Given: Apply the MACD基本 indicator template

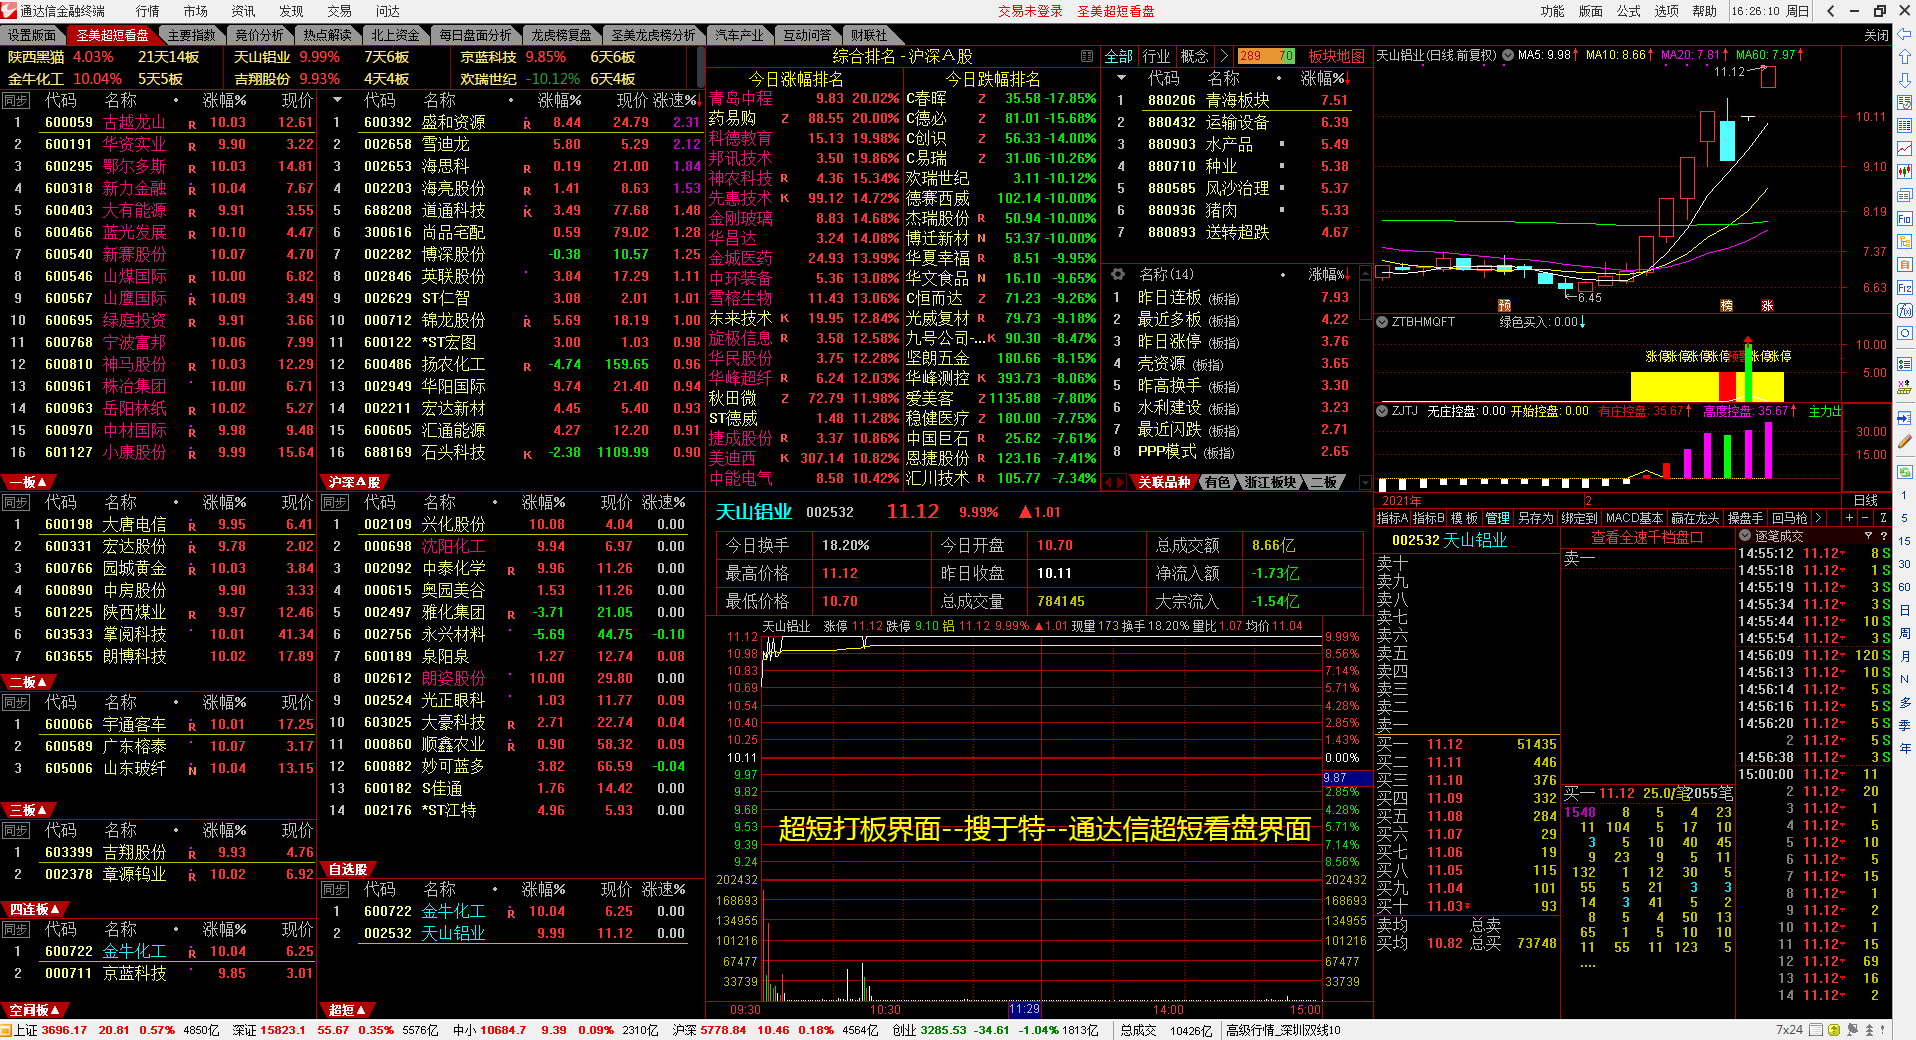Looking at the screenshot, I should coord(1634,518).
